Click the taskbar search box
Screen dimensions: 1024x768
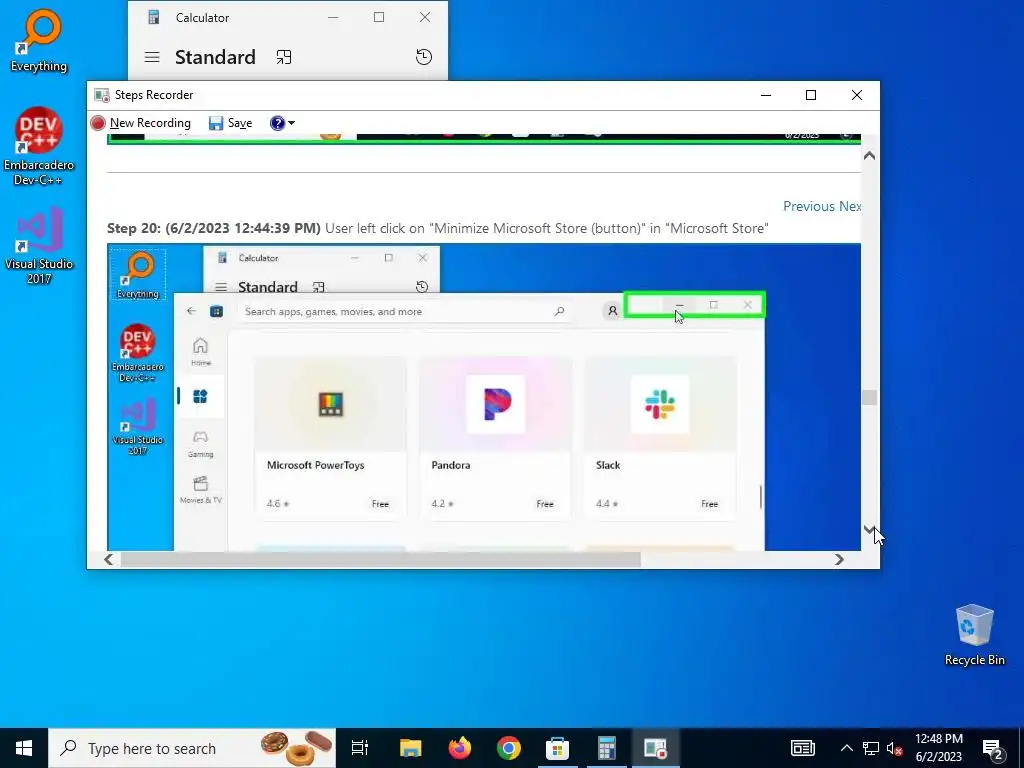[192, 748]
